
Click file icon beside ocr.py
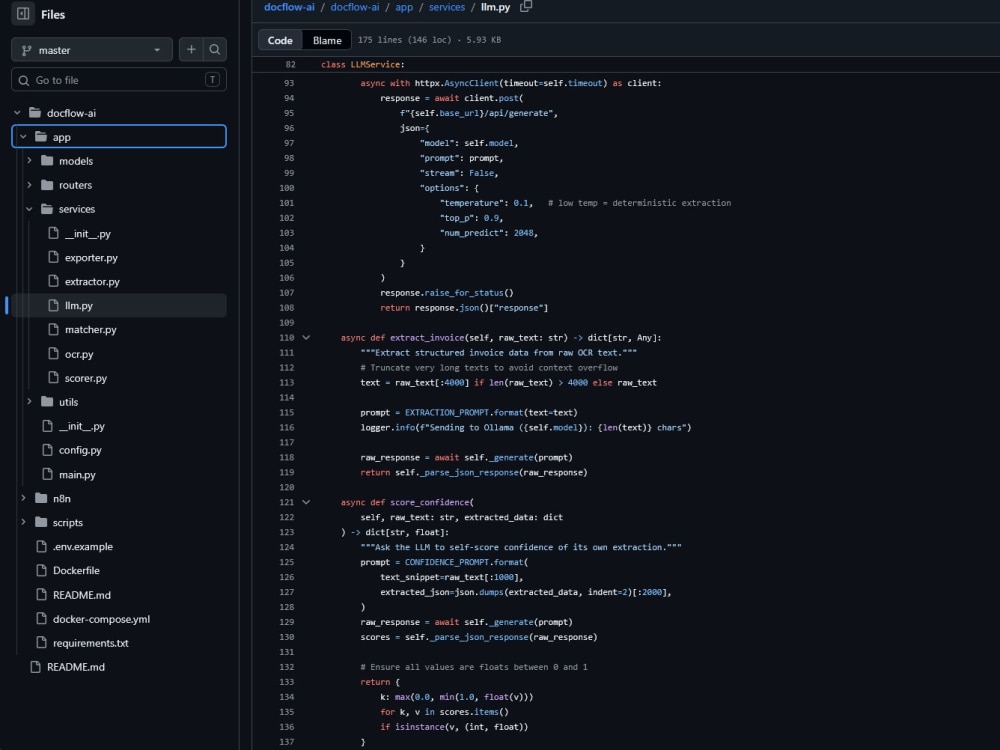click(54, 353)
